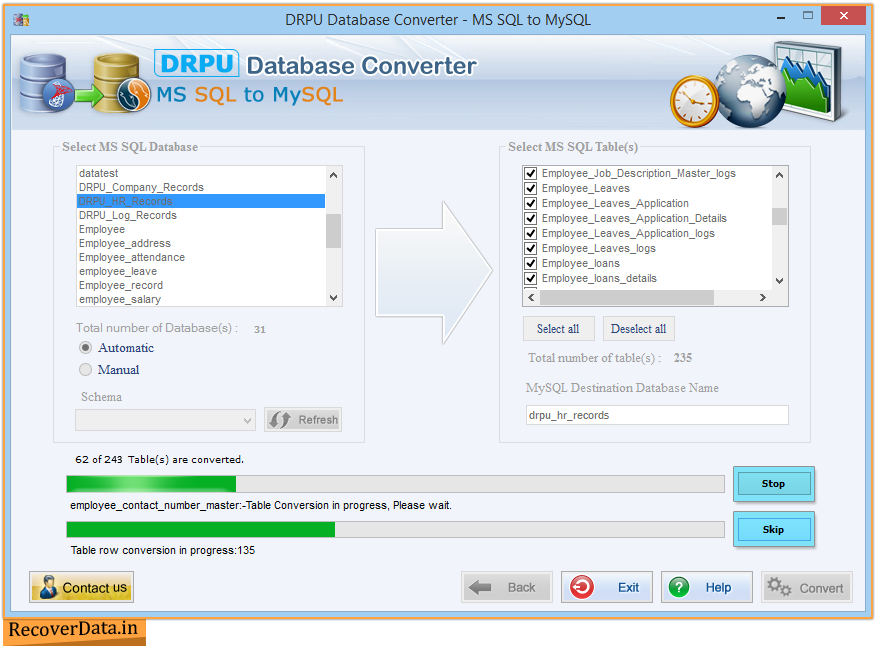Click table list vertical scrollbar thumb
Screen dimensions: 876x646
tap(779, 216)
